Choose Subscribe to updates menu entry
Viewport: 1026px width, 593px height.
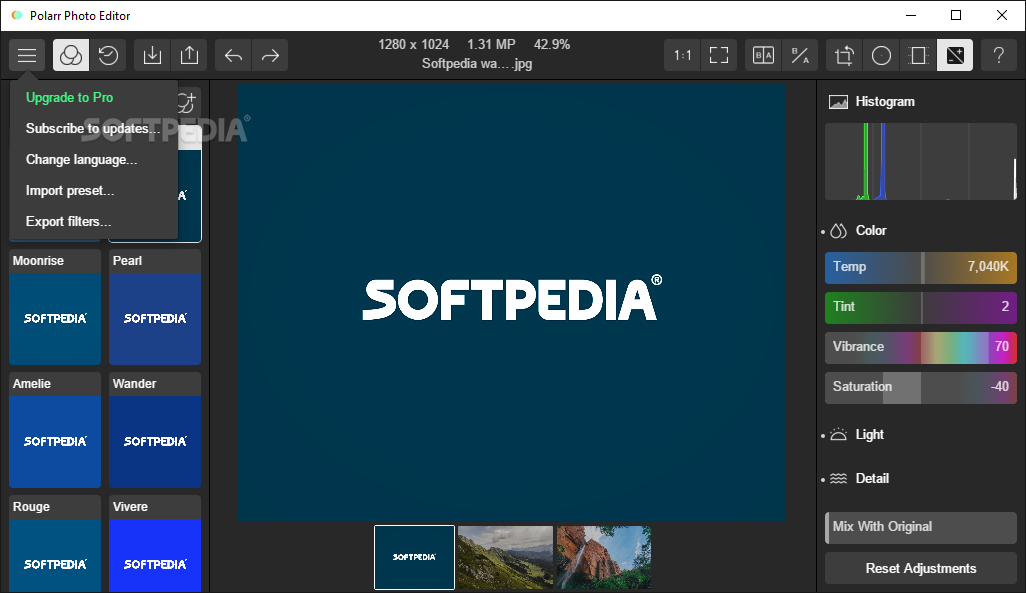pyautogui.click(x=93, y=128)
